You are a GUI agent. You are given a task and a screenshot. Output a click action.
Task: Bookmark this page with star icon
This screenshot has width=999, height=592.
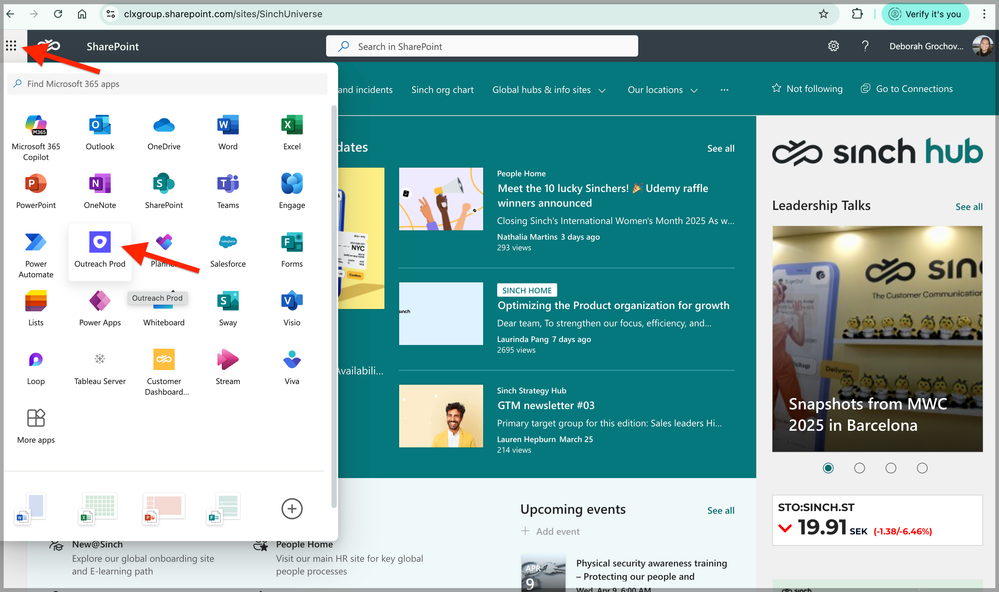[x=823, y=14]
